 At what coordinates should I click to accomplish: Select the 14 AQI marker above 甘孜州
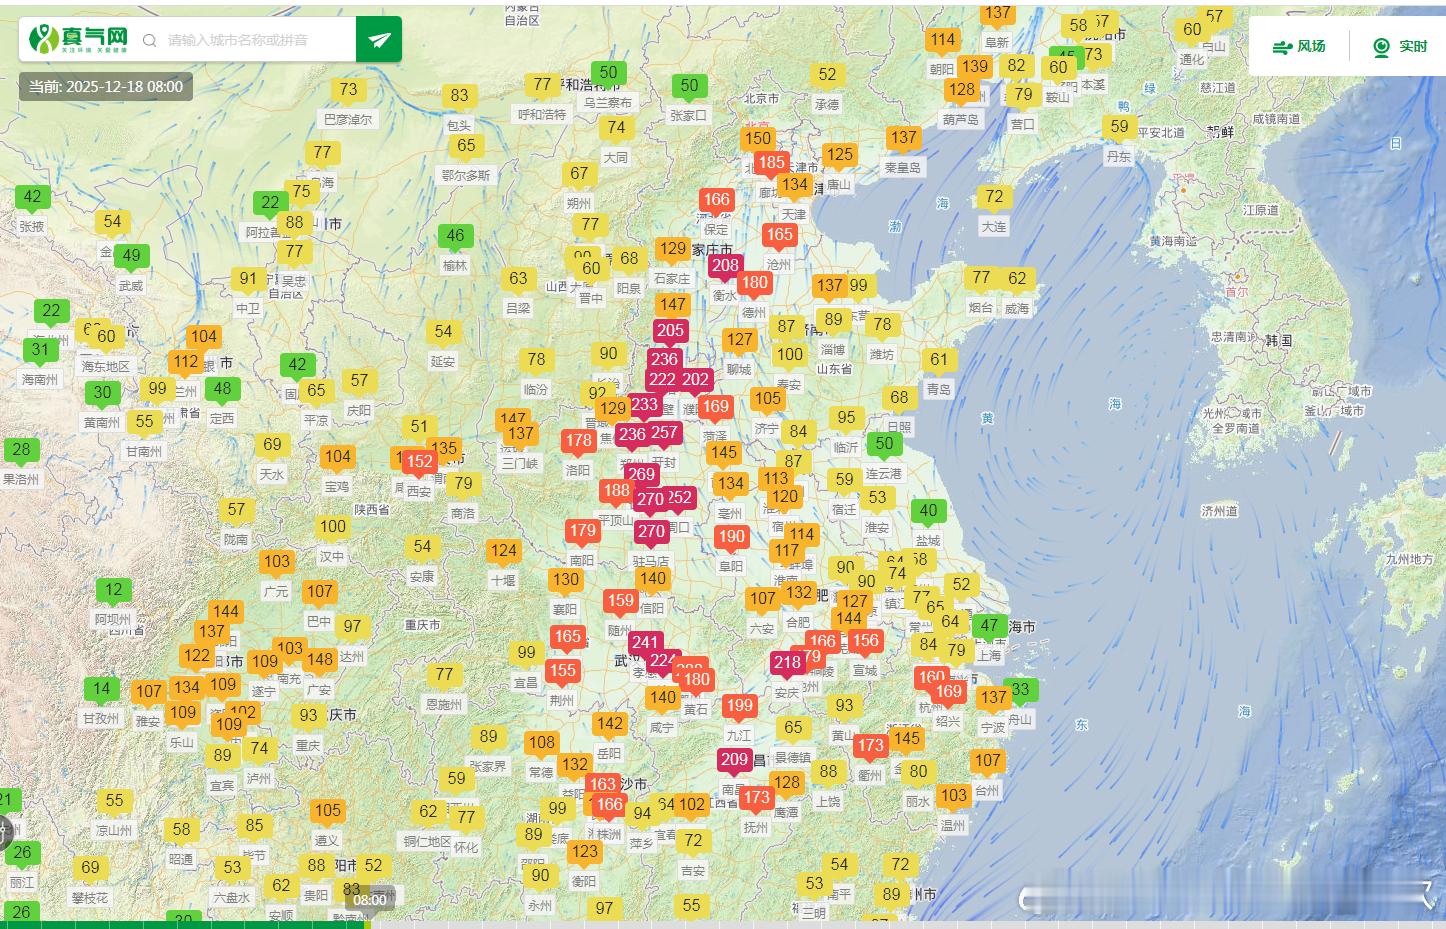point(101,690)
